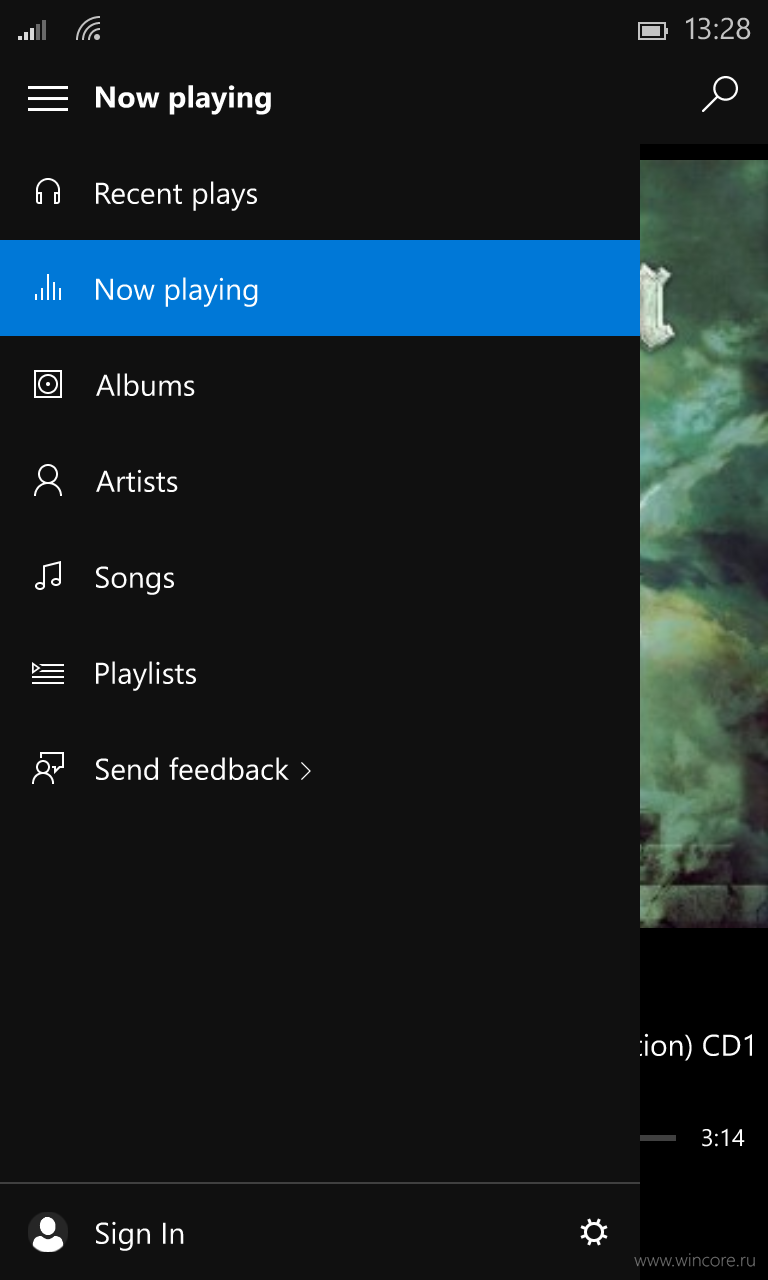Collapse the hamburger navigation menu
The width and height of the screenshot is (768, 1280).
click(x=48, y=98)
